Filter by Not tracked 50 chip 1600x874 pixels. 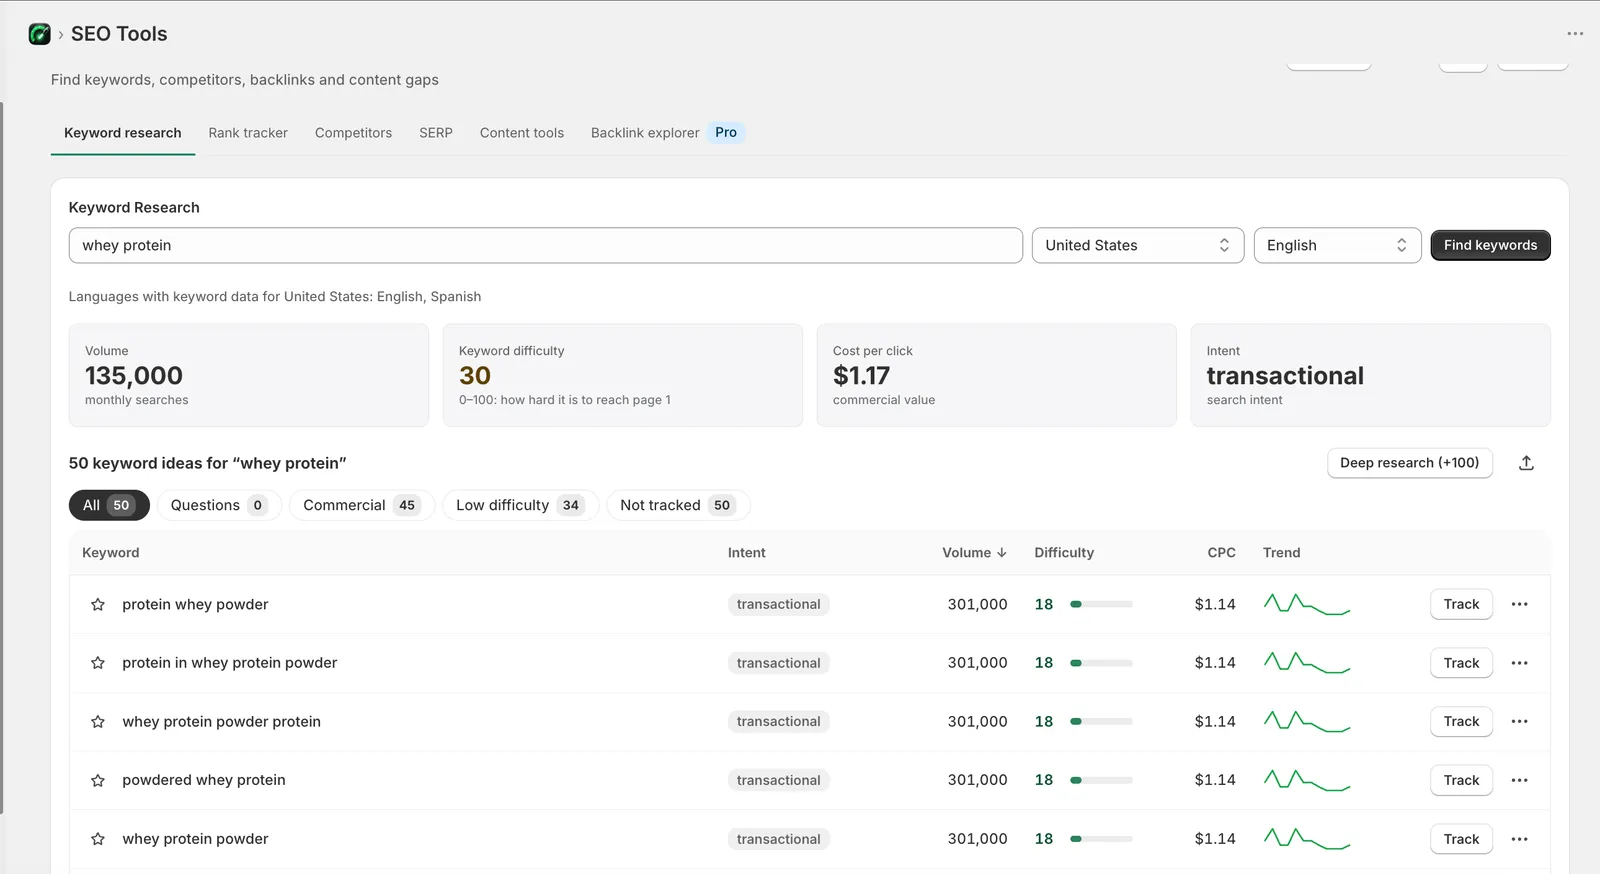tap(678, 505)
